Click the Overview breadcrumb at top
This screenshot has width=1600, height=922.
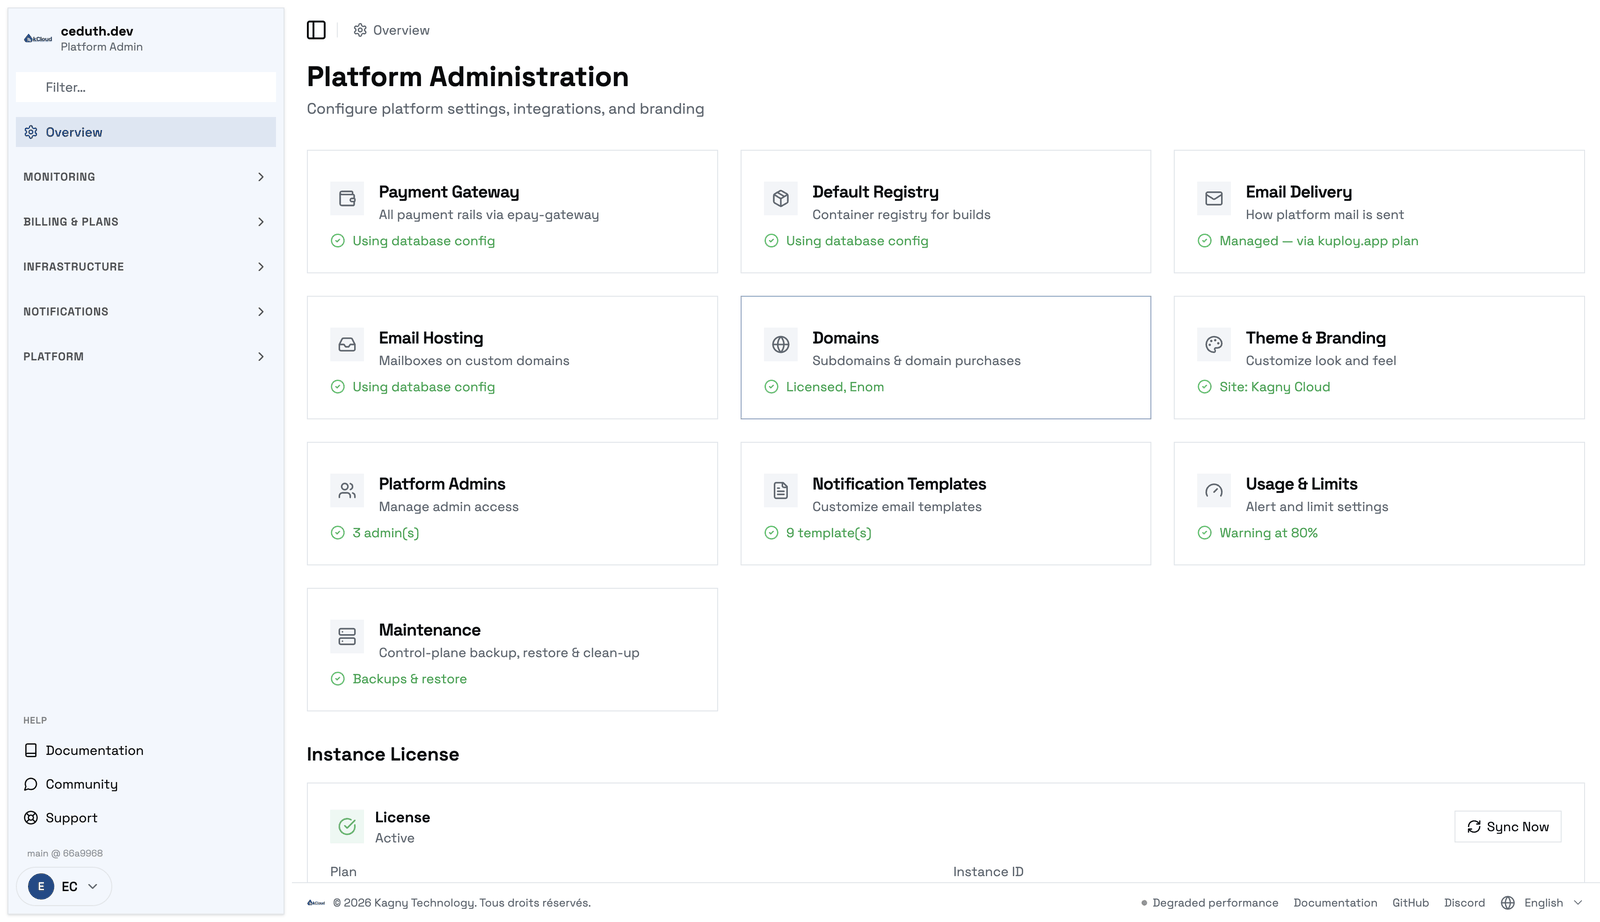point(392,30)
